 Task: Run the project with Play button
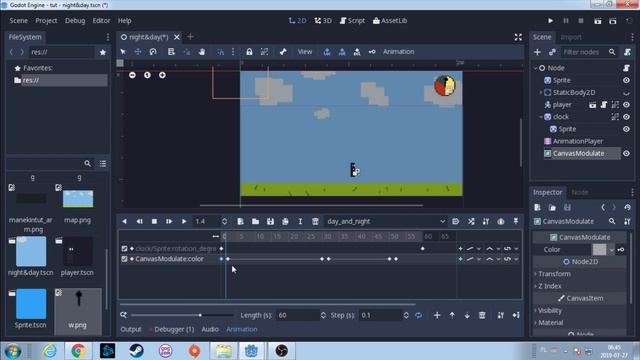[551, 20]
